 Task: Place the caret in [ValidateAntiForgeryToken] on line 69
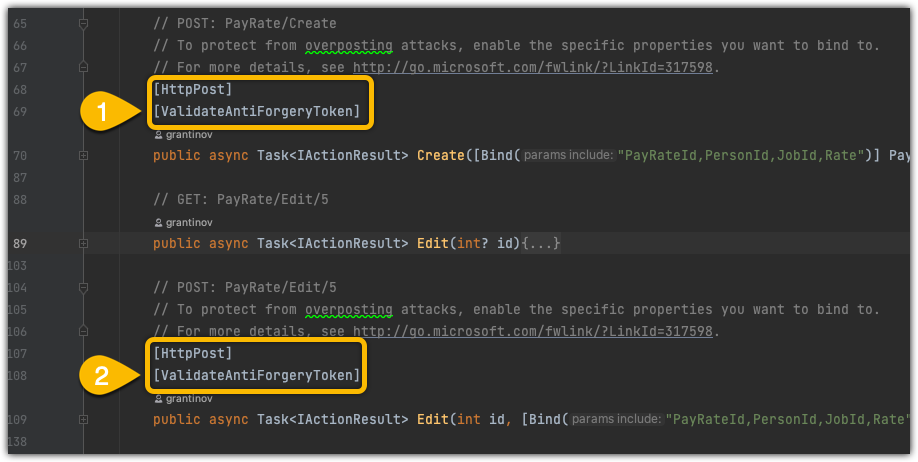click(256, 111)
